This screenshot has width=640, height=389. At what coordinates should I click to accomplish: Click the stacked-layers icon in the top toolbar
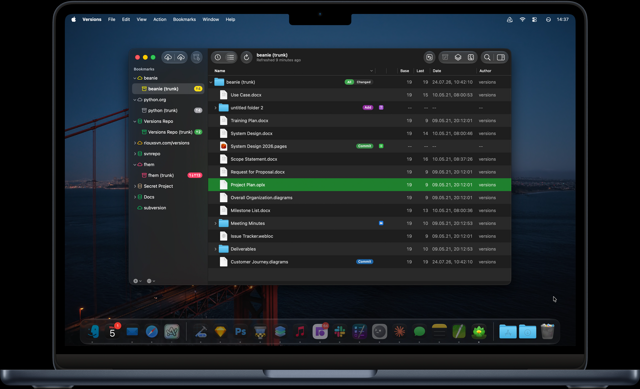coord(458,58)
